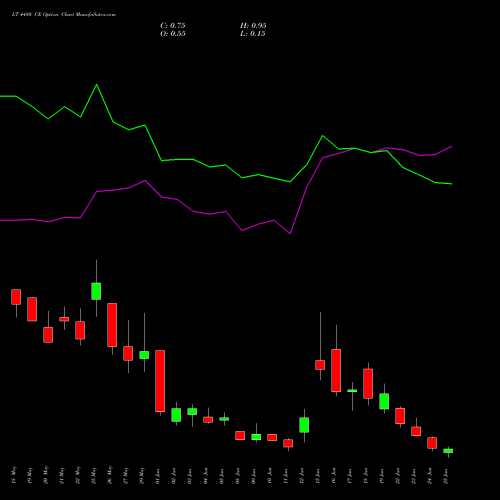
Task: Click the '11 Jun' date axis label
Action: click(286, 476)
